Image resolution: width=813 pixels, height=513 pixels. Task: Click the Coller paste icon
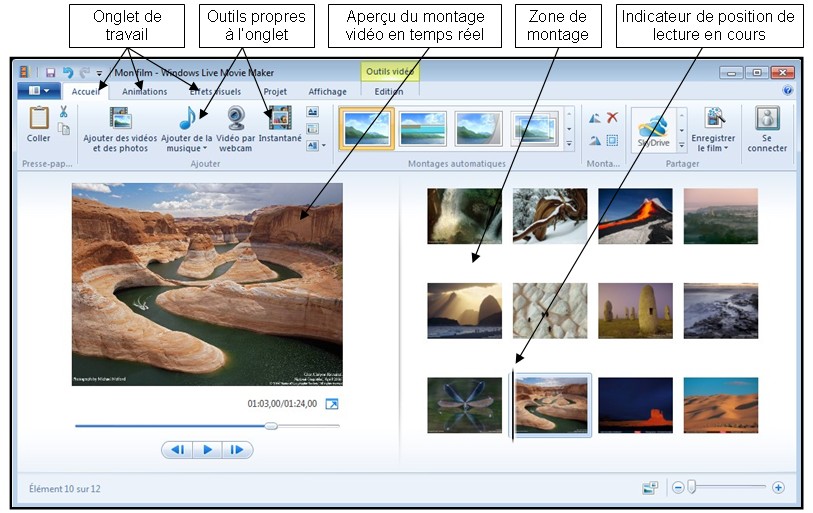(39, 119)
